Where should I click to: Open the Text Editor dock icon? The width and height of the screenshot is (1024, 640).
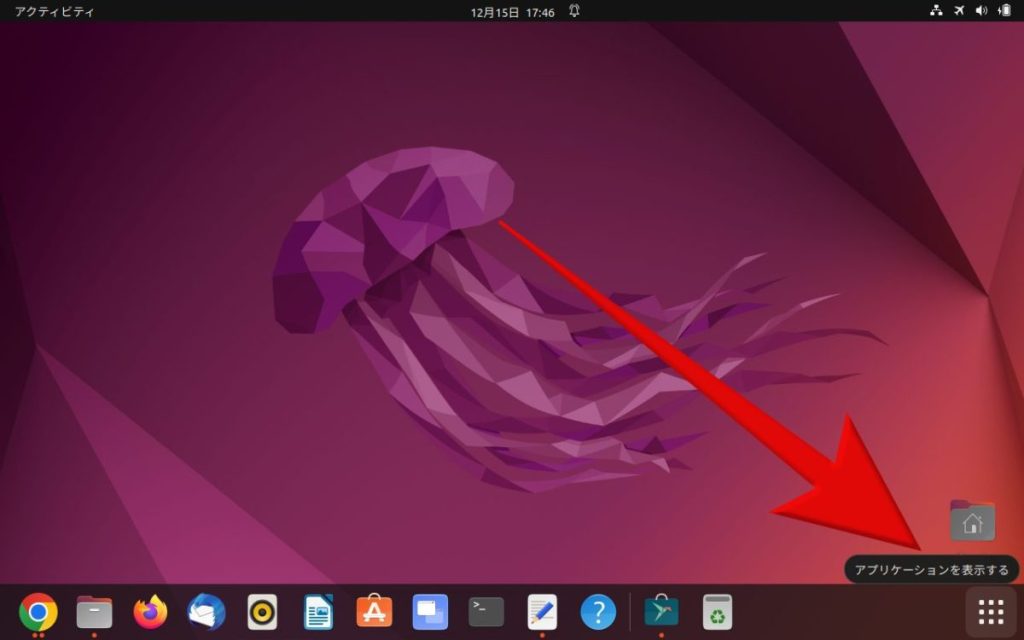(x=542, y=612)
